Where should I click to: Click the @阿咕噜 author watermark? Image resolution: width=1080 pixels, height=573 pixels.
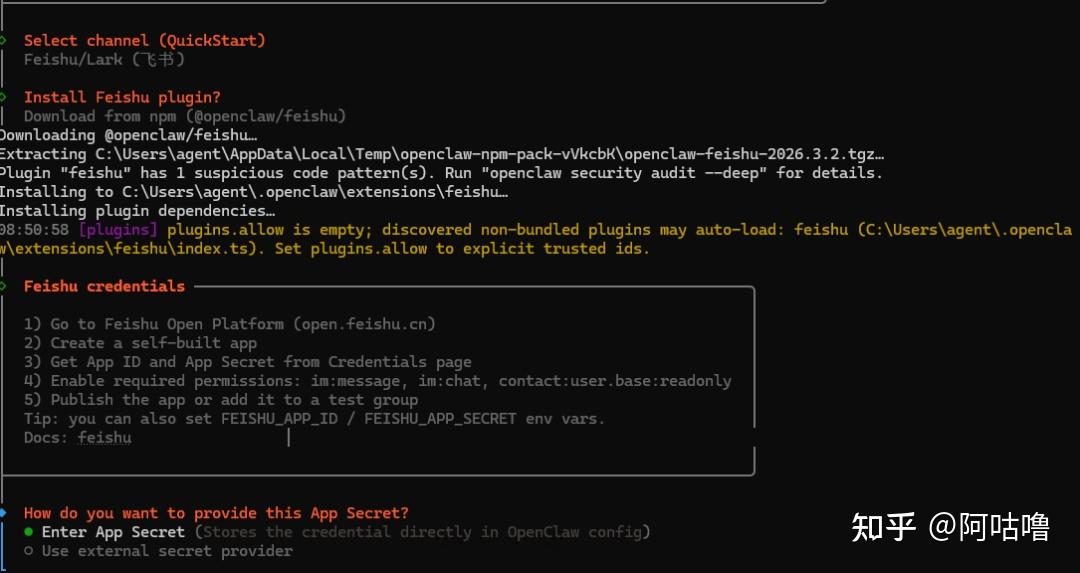pos(990,526)
